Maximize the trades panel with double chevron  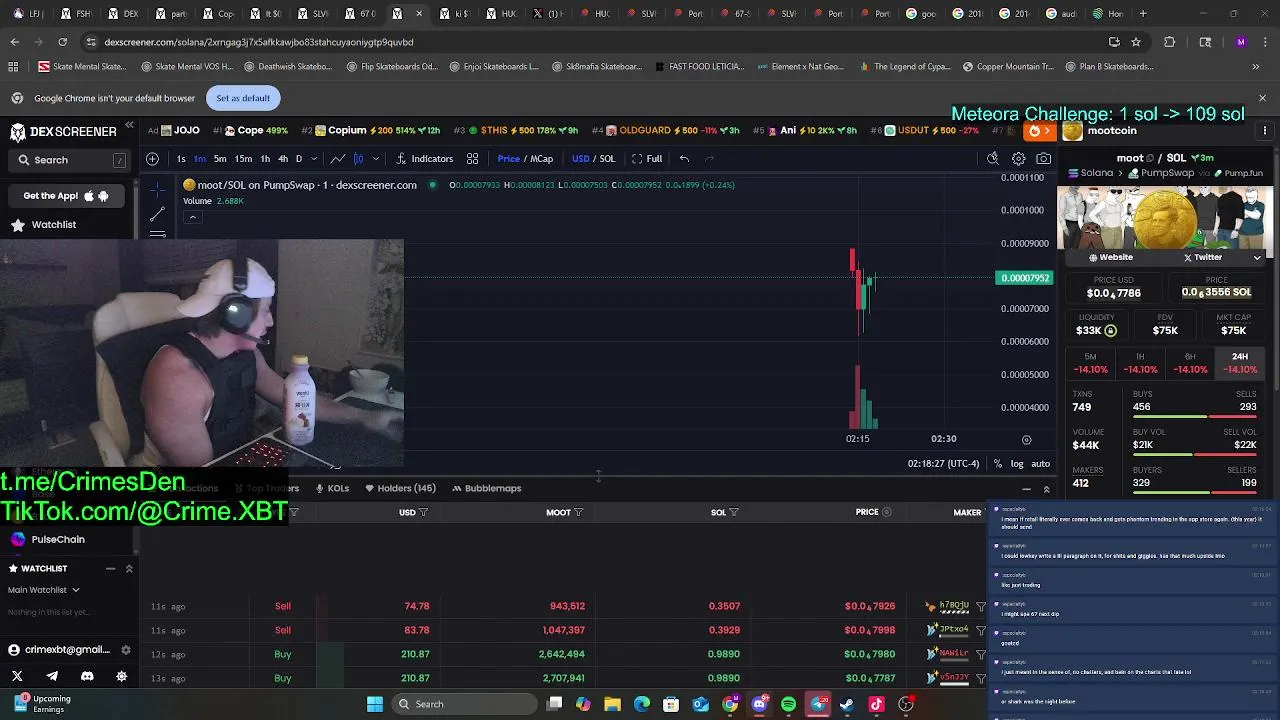1046,489
